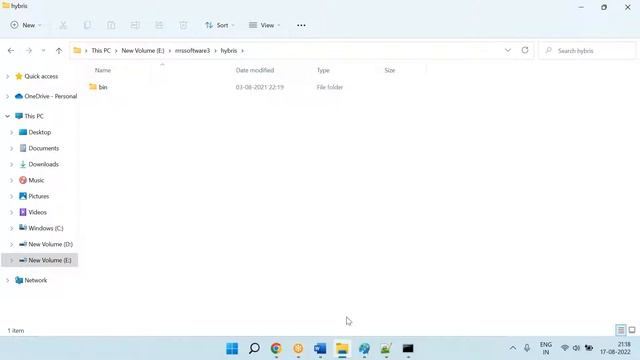The width and height of the screenshot is (640, 360).
Task: Switch to details view layout
Action: pos(621,330)
